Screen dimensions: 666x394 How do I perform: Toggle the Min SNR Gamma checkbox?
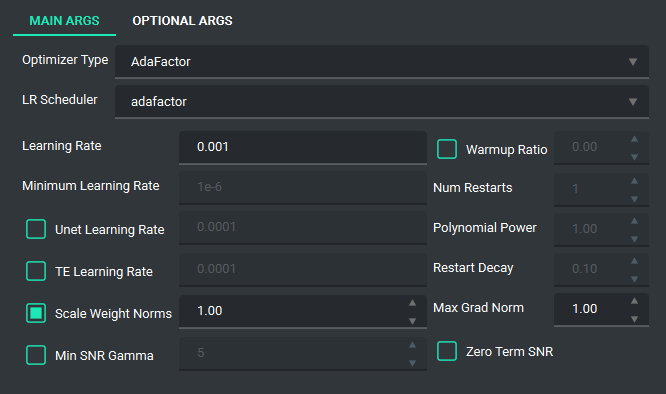36,355
